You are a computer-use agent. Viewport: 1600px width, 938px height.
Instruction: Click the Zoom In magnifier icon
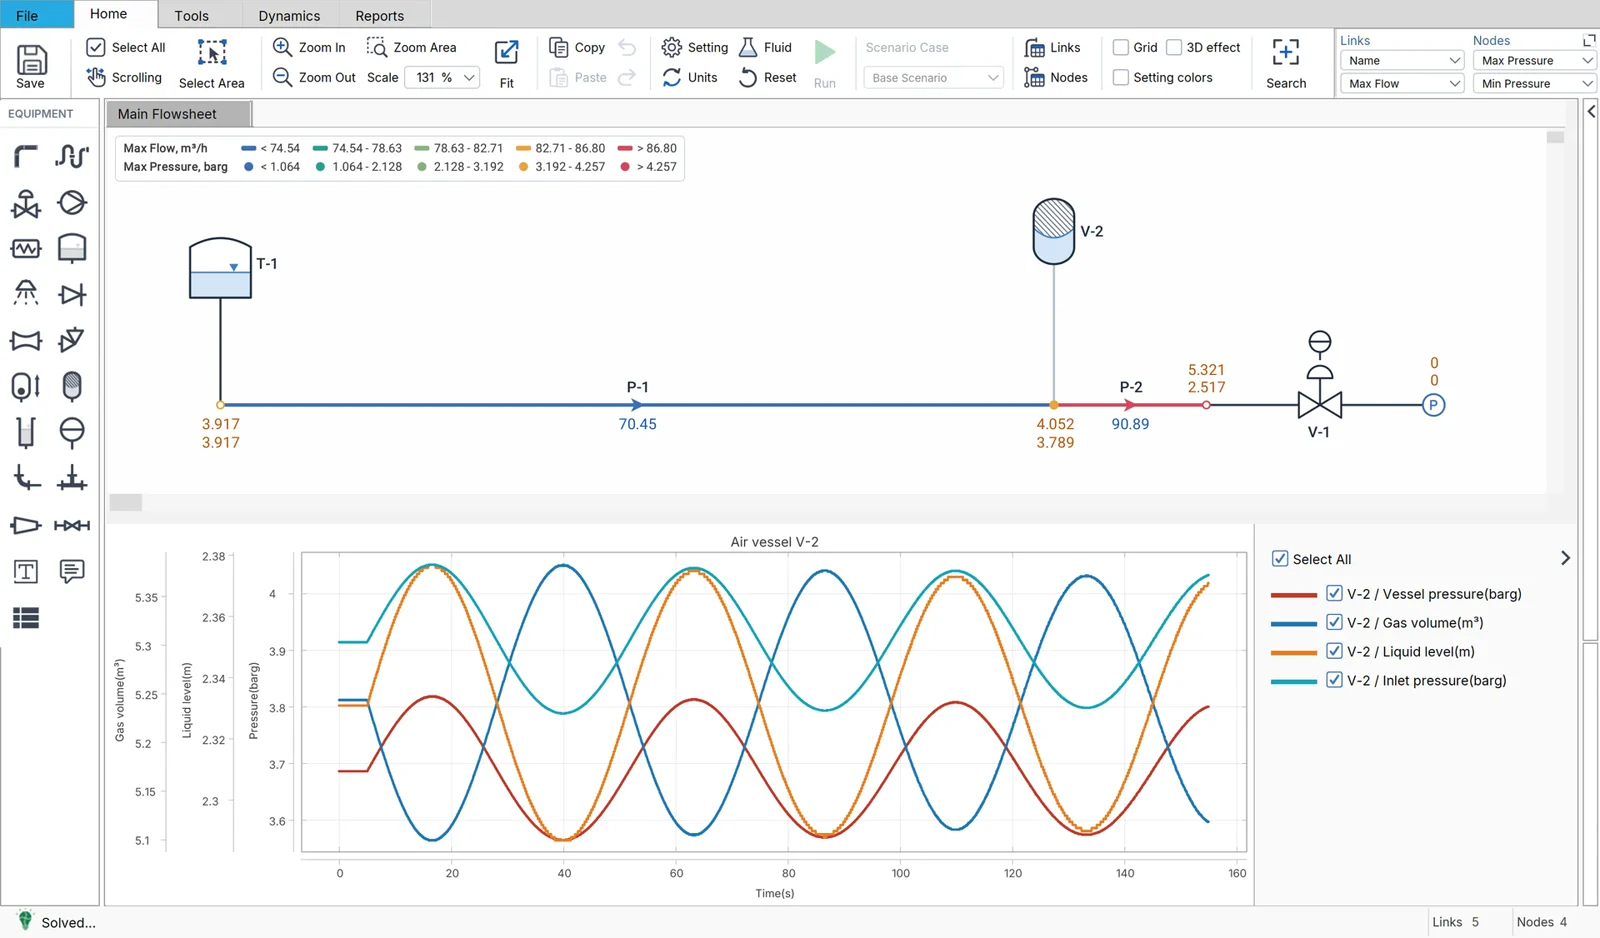[x=283, y=47]
